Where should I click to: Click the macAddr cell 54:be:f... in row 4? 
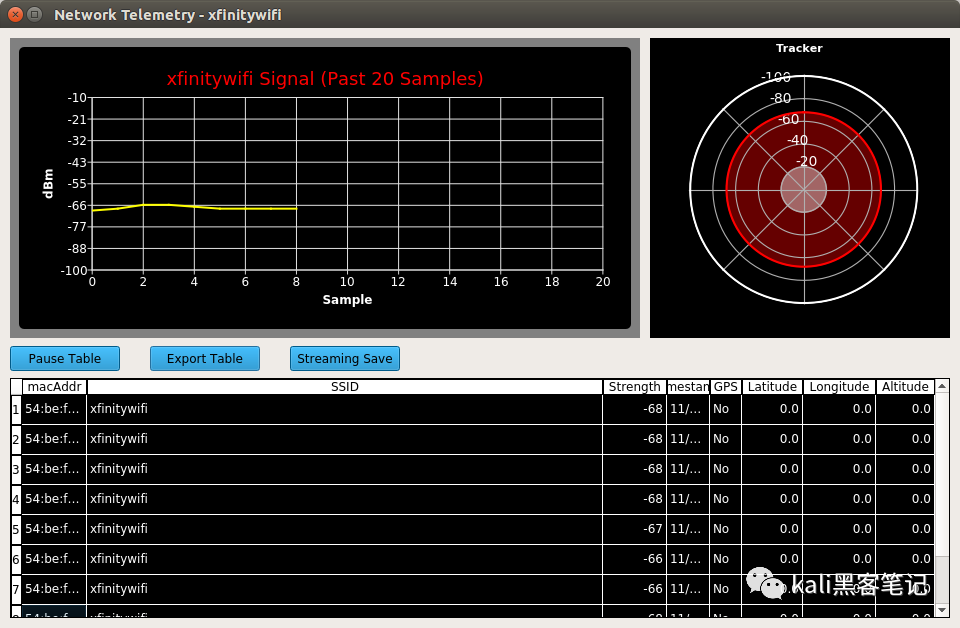tap(54, 499)
